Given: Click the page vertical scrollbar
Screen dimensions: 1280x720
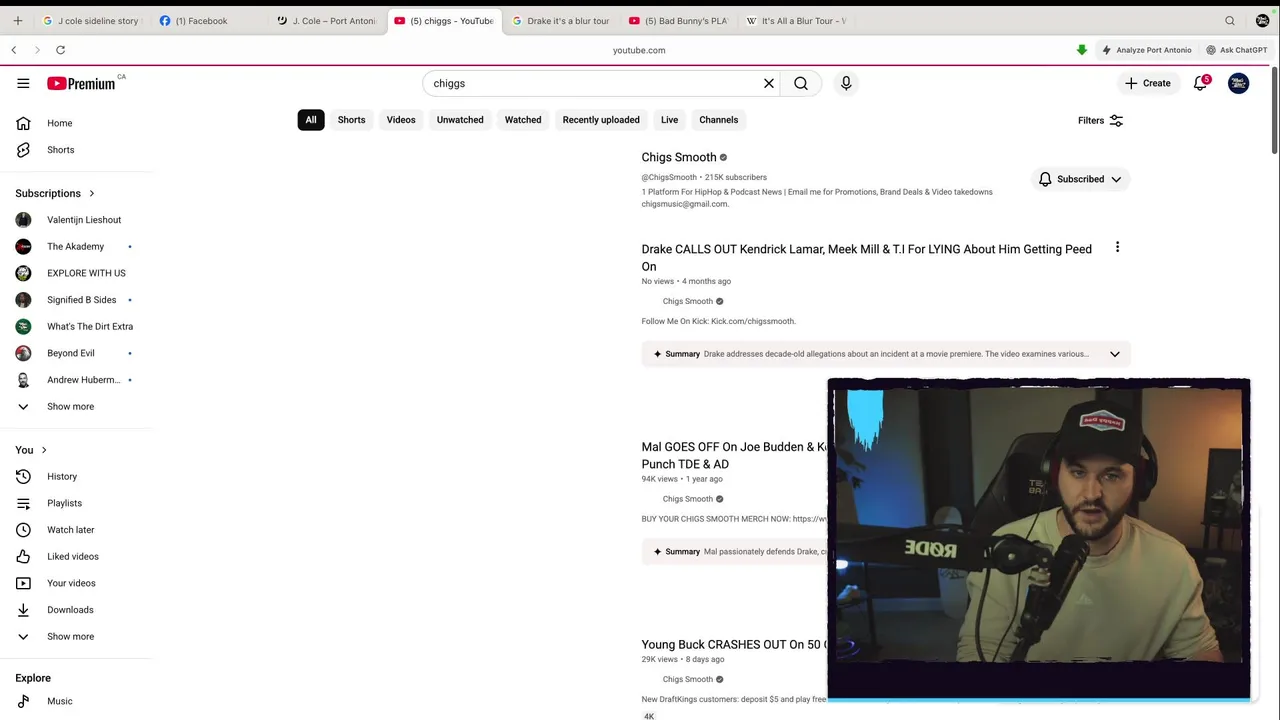Looking at the screenshot, I should click(1275, 111).
